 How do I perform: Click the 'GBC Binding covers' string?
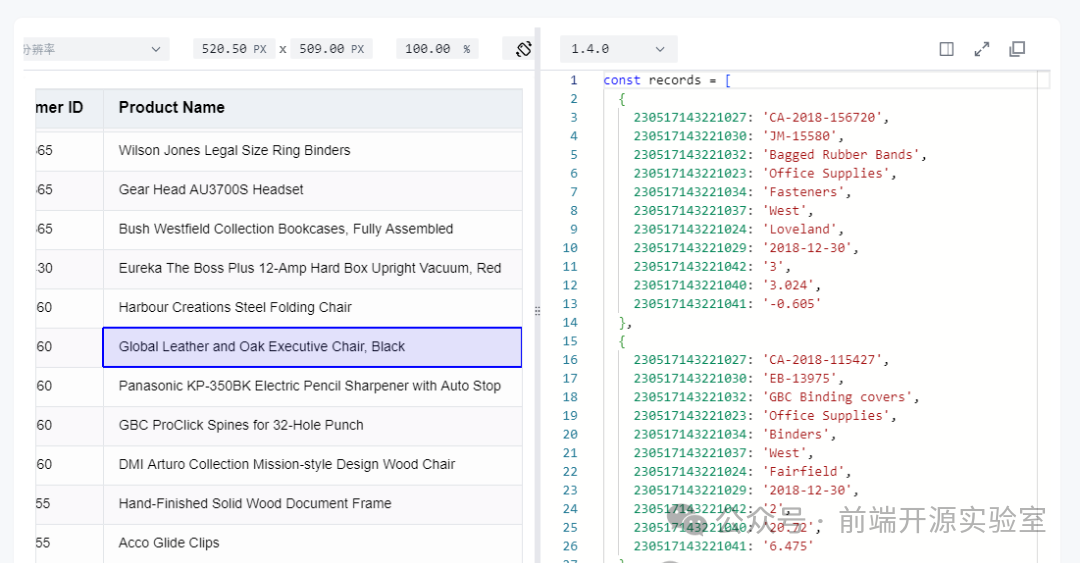[838, 397]
